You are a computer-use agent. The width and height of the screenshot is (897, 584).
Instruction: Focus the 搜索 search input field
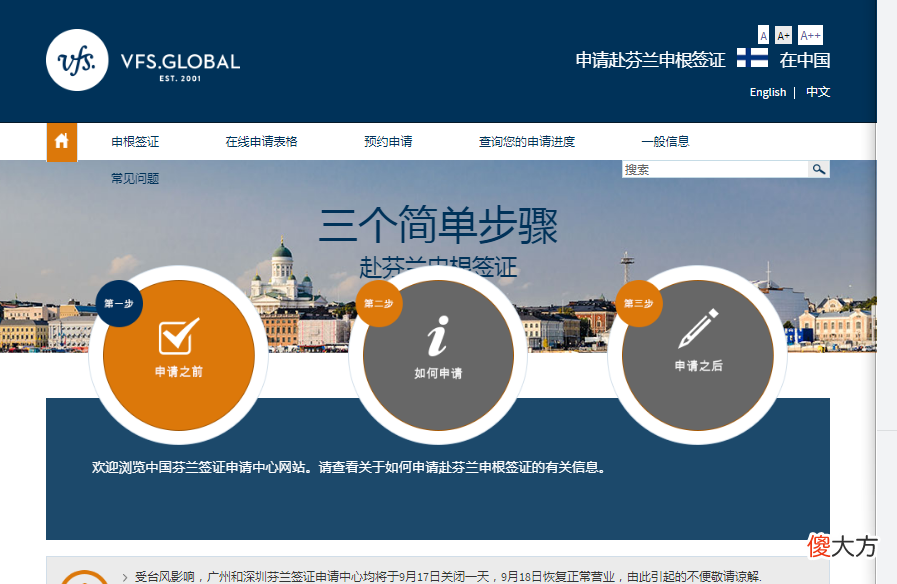(x=715, y=169)
